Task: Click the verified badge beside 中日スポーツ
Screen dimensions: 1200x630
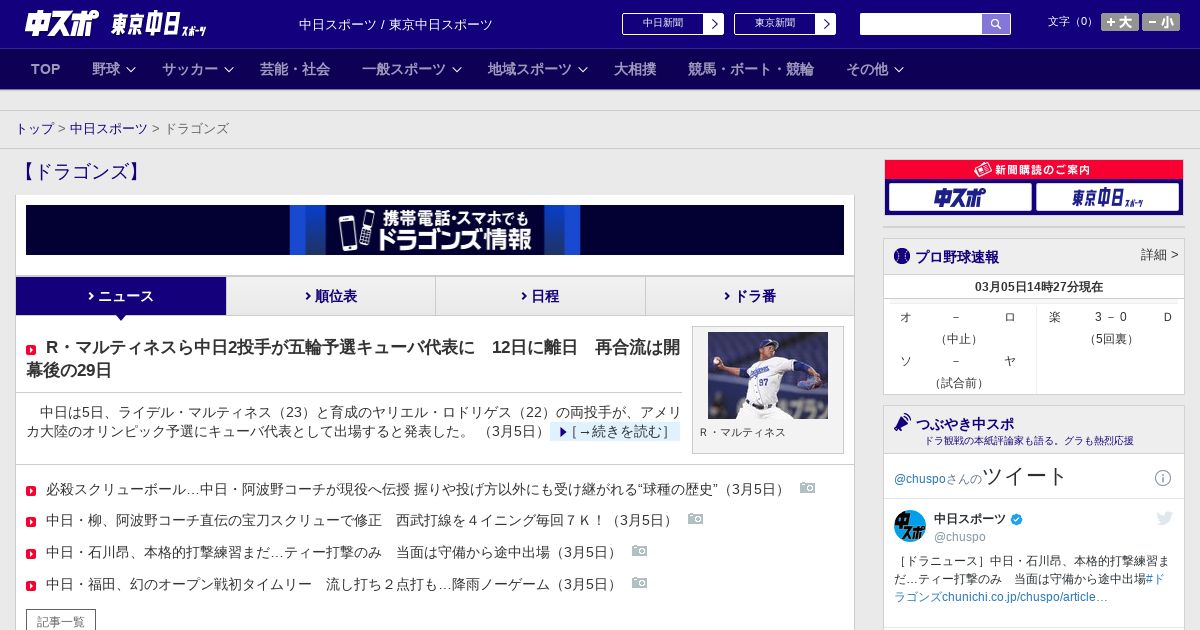Action: [1017, 519]
